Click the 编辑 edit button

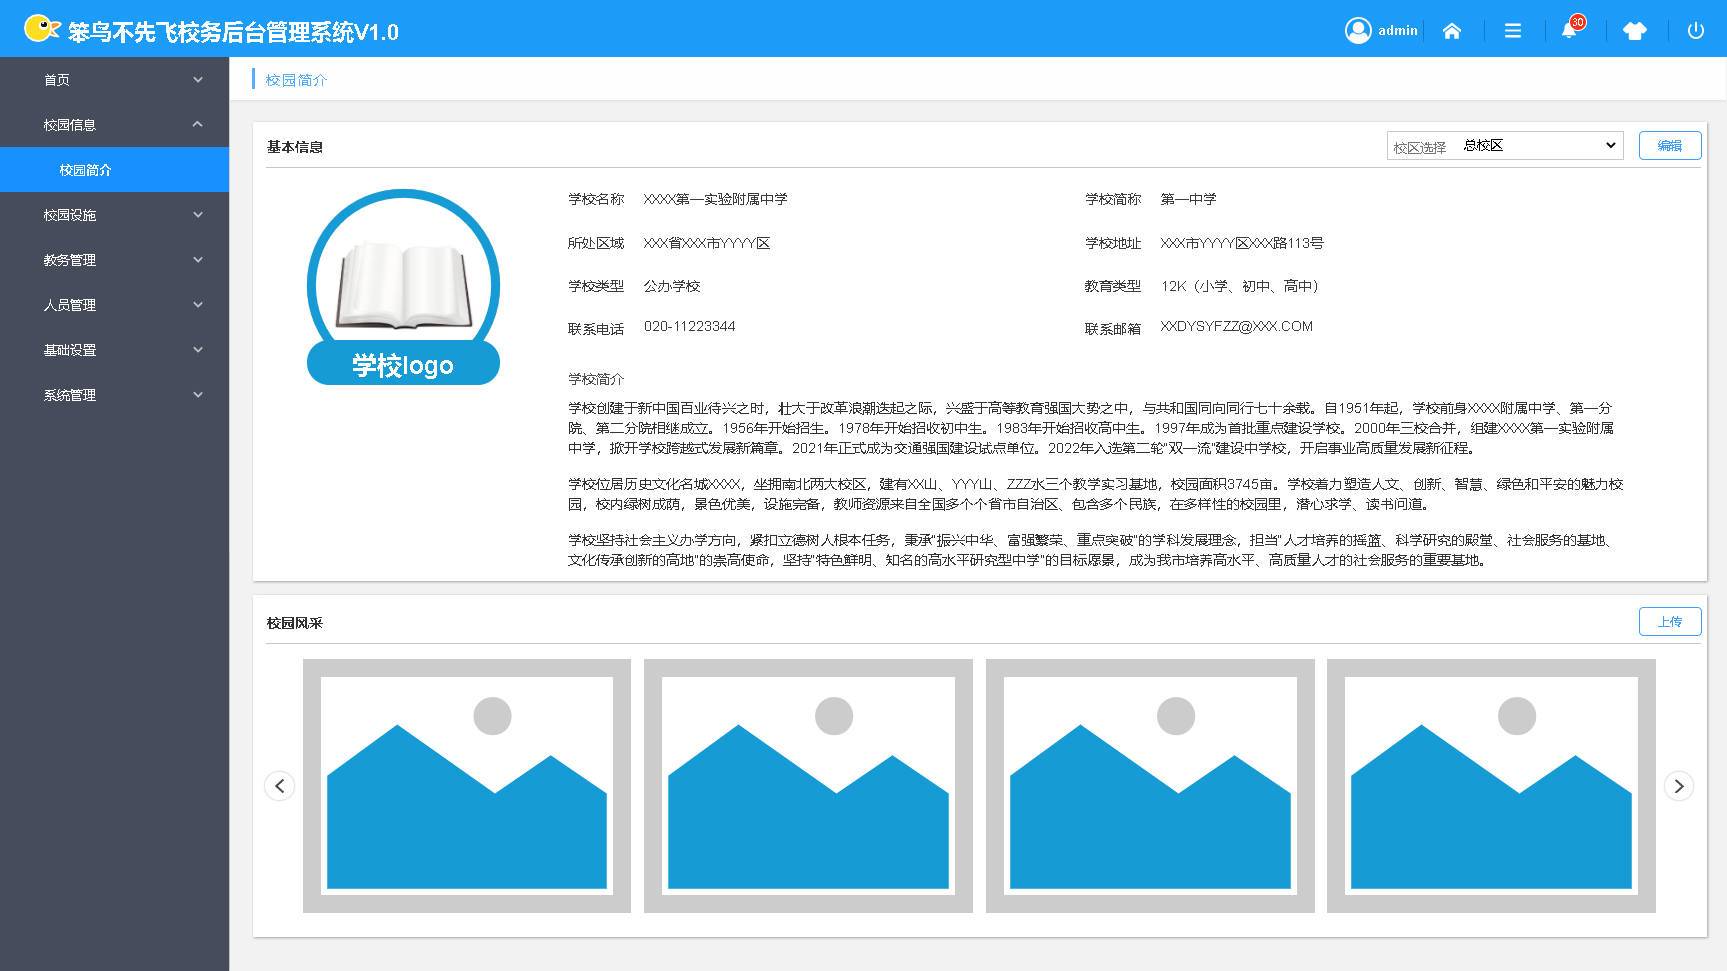pyautogui.click(x=1669, y=146)
